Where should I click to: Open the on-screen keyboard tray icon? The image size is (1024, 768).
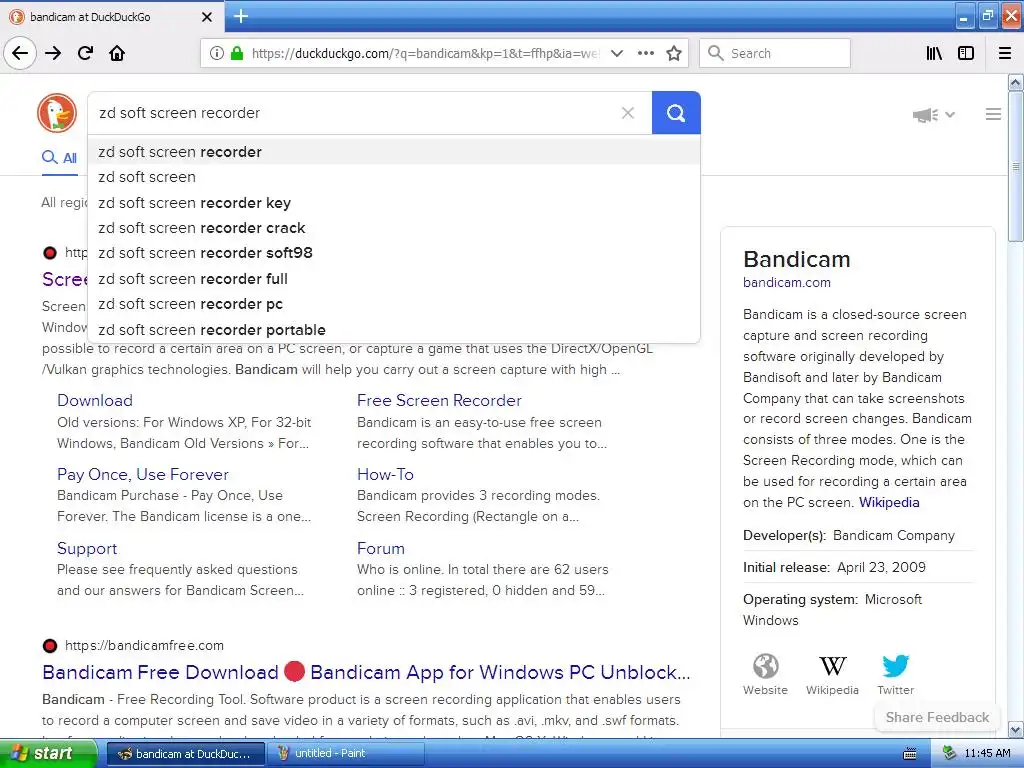[910, 754]
